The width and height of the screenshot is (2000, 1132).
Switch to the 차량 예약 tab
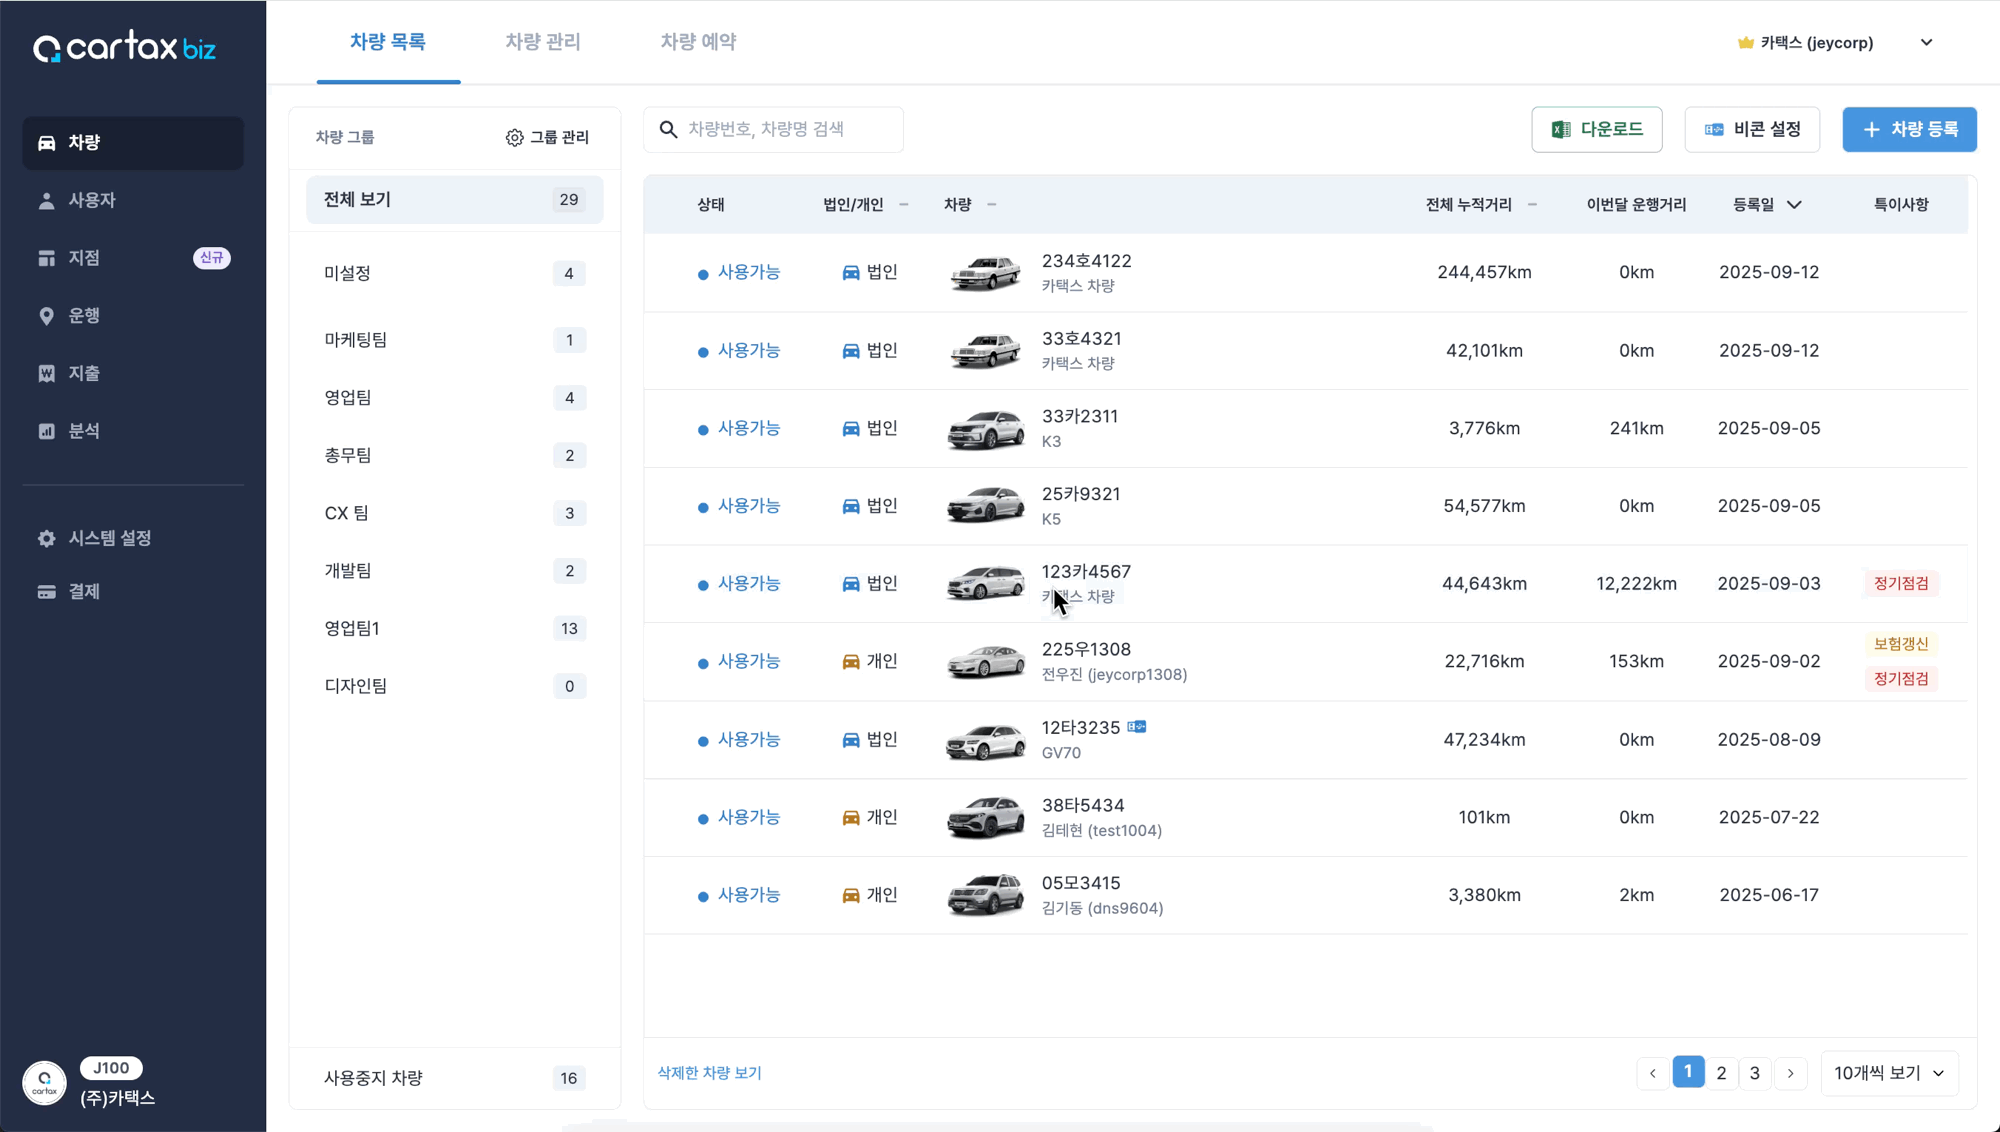pyautogui.click(x=698, y=42)
